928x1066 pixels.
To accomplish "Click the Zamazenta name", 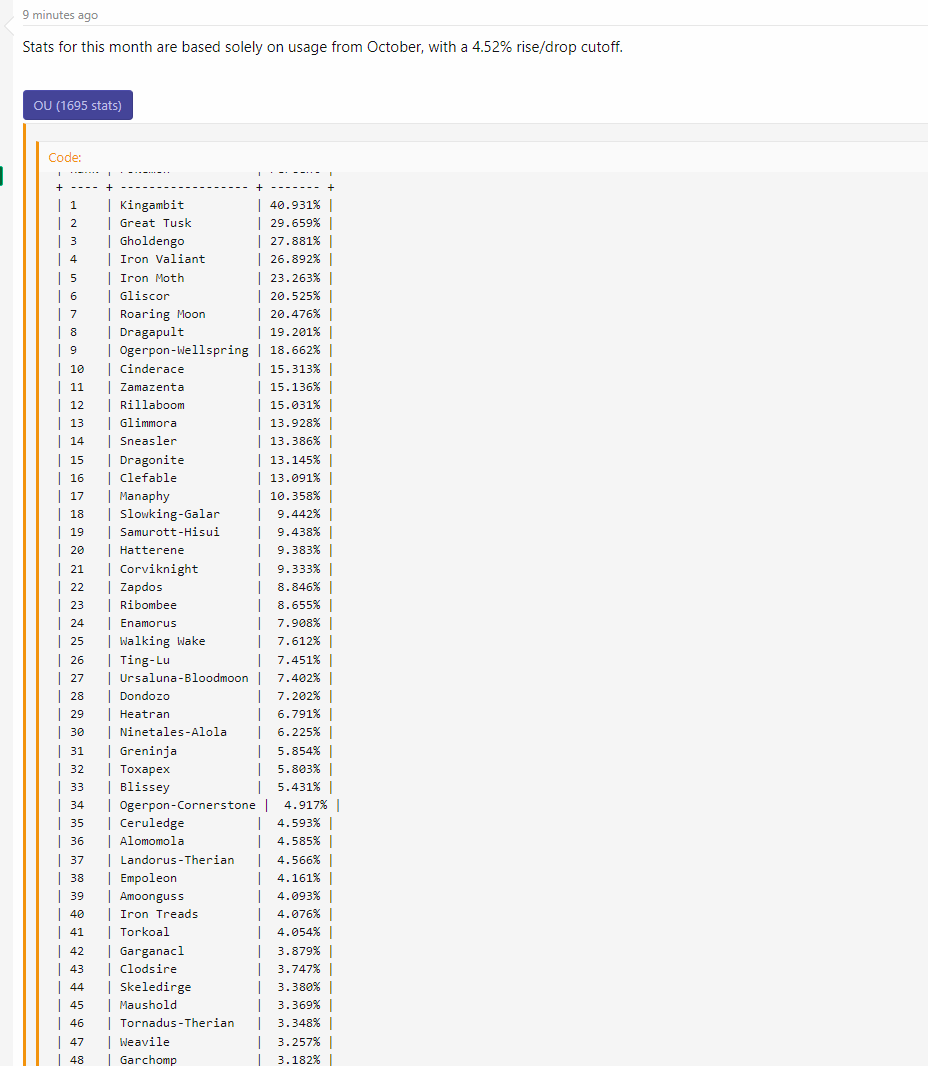I will (152, 387).
